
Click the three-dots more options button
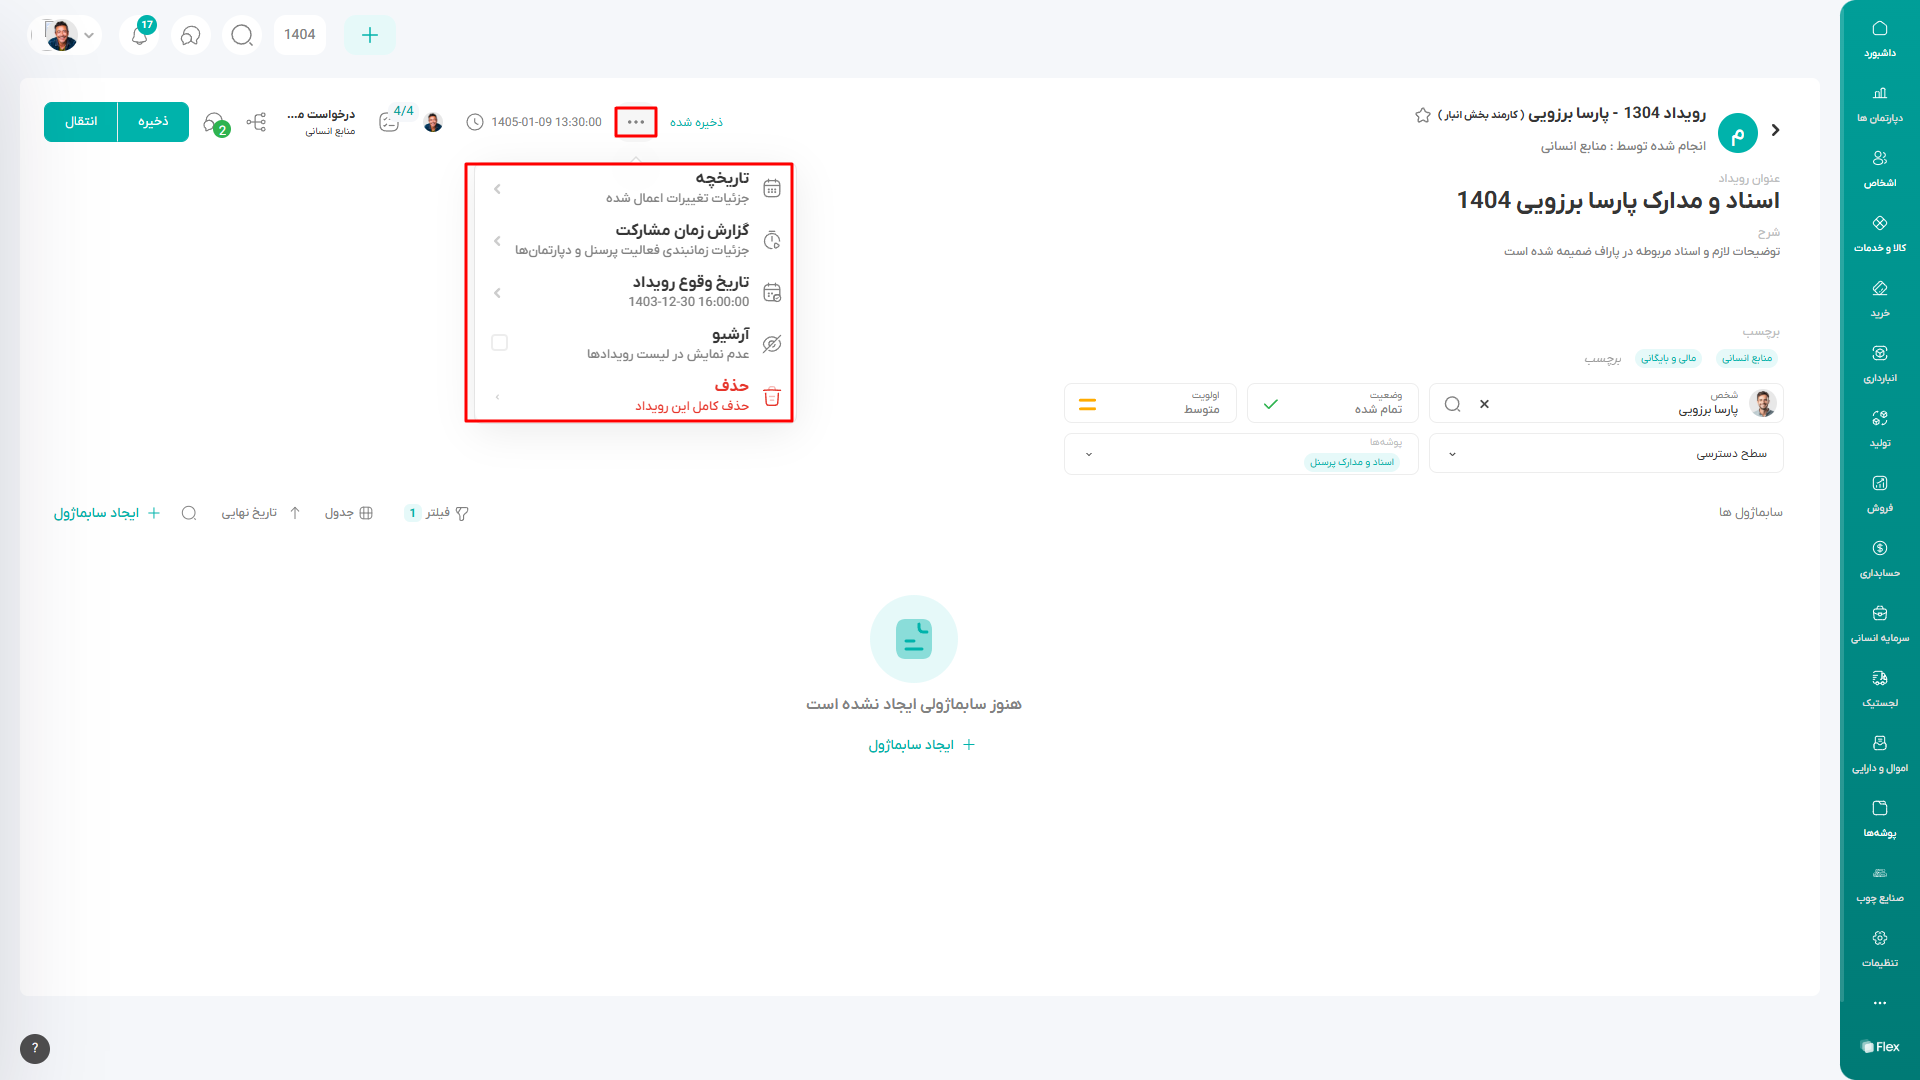click(x=636, y=122)
